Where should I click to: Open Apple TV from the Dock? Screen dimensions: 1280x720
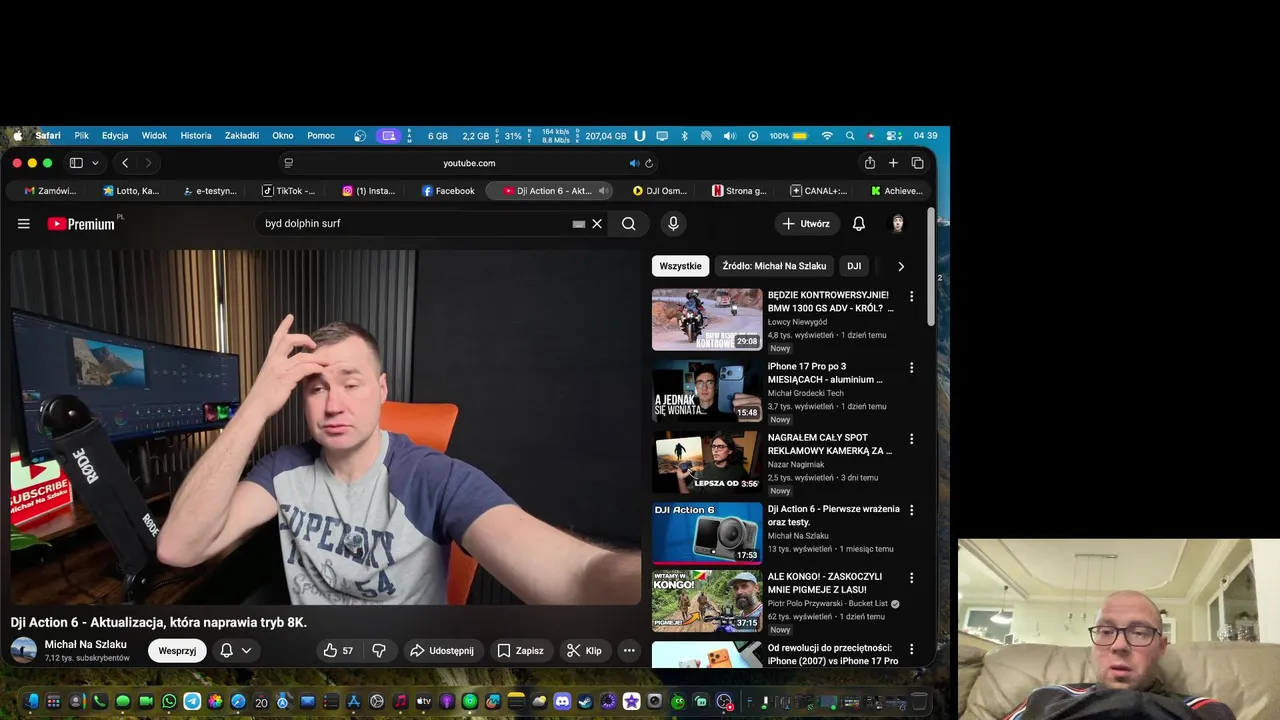pyautogui.click(x=424, y=702)
